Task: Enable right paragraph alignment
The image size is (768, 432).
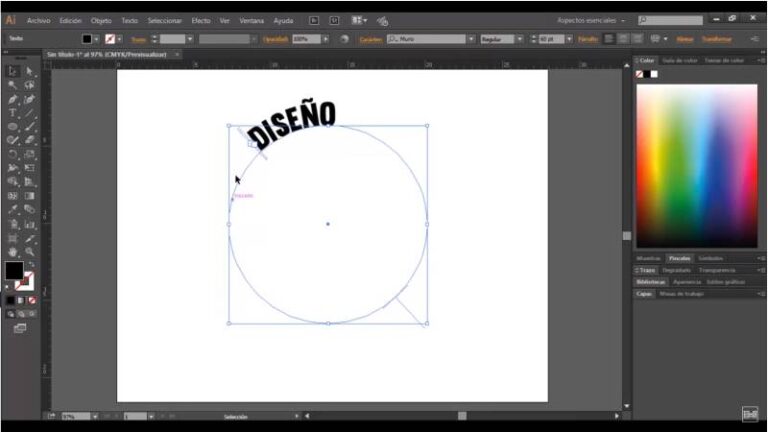Action: [x=637, y=39]
